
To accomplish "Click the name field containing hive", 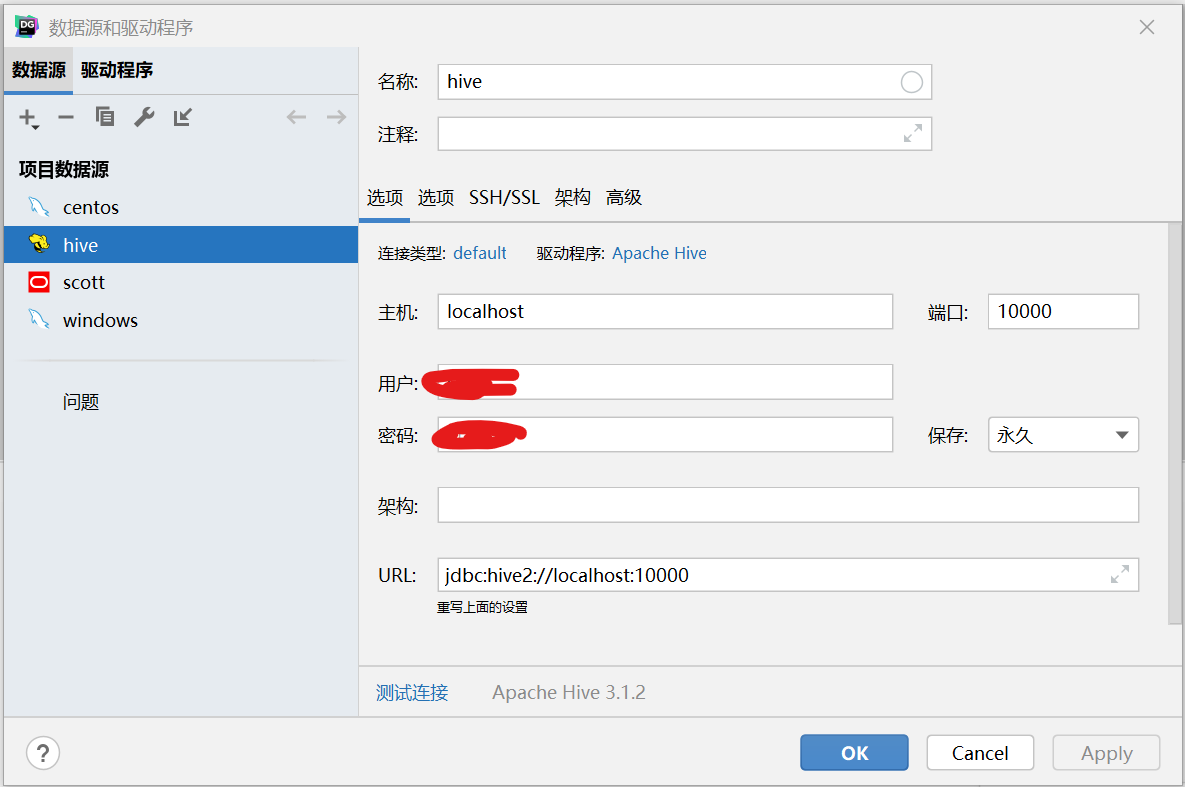I will point(684,82).
